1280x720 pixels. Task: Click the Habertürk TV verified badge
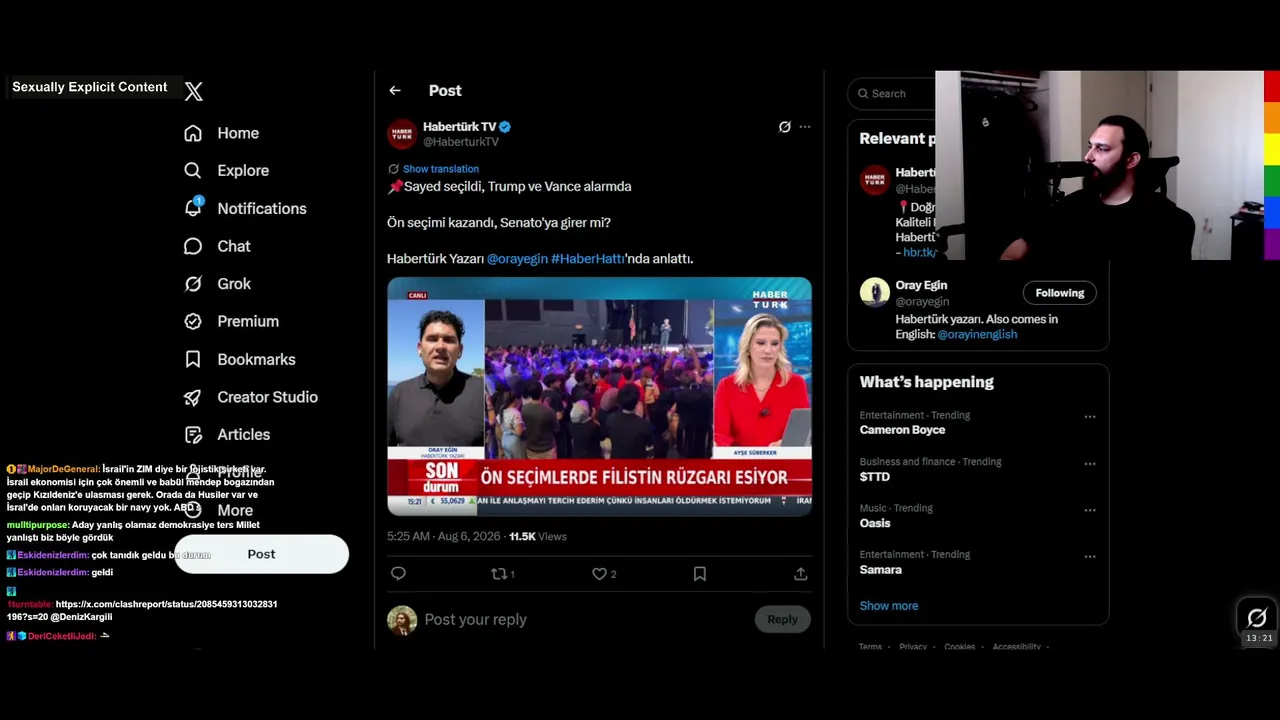pos(505,127)
